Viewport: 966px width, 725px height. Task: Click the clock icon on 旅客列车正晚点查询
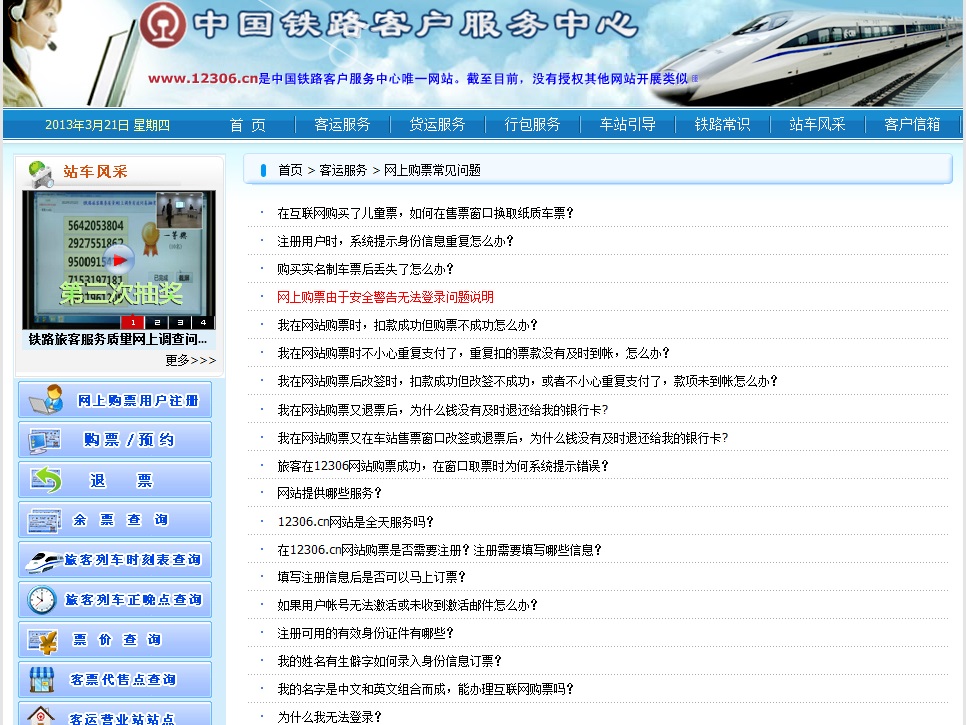click(x=41, y=599)
